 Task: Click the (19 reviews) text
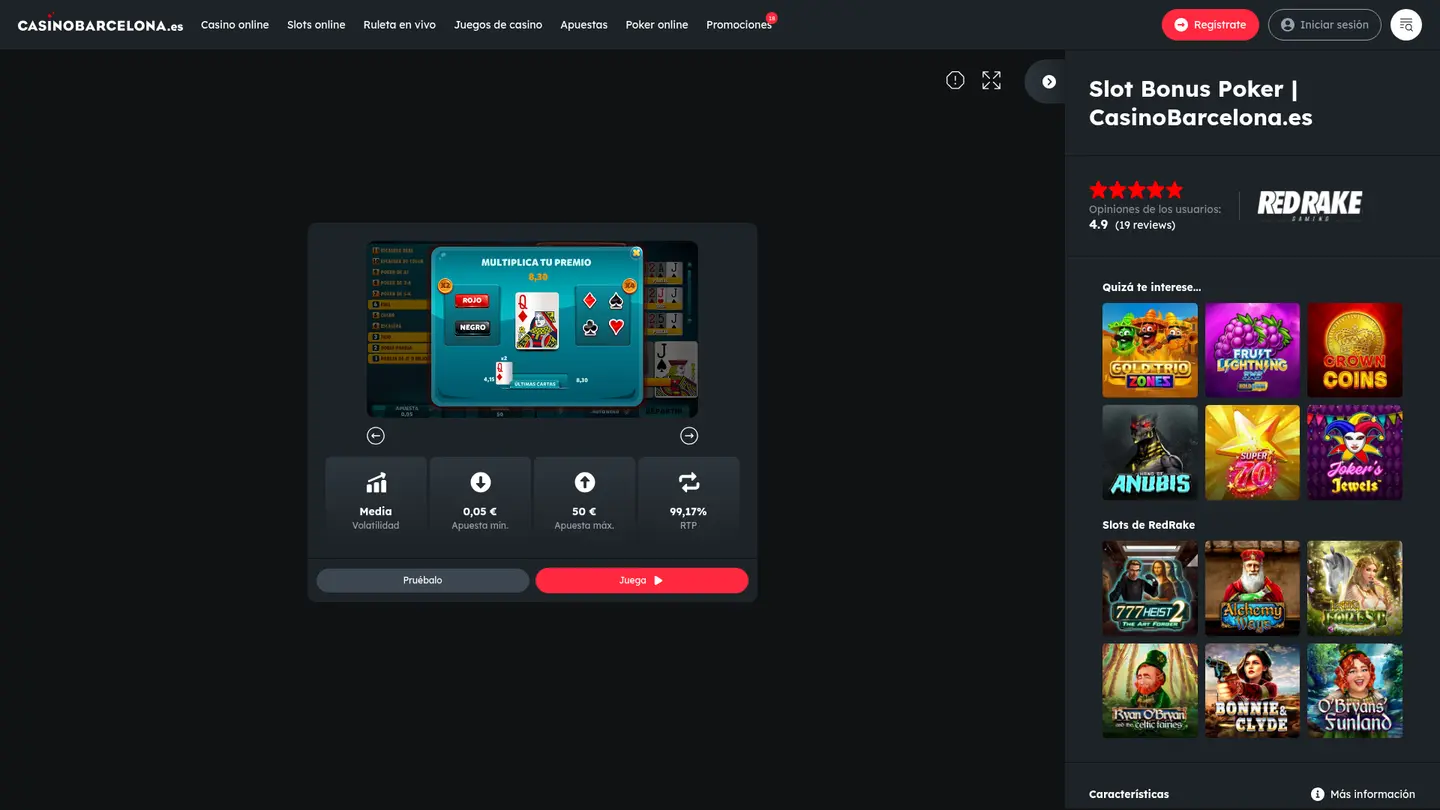[x=1145, y=225]
